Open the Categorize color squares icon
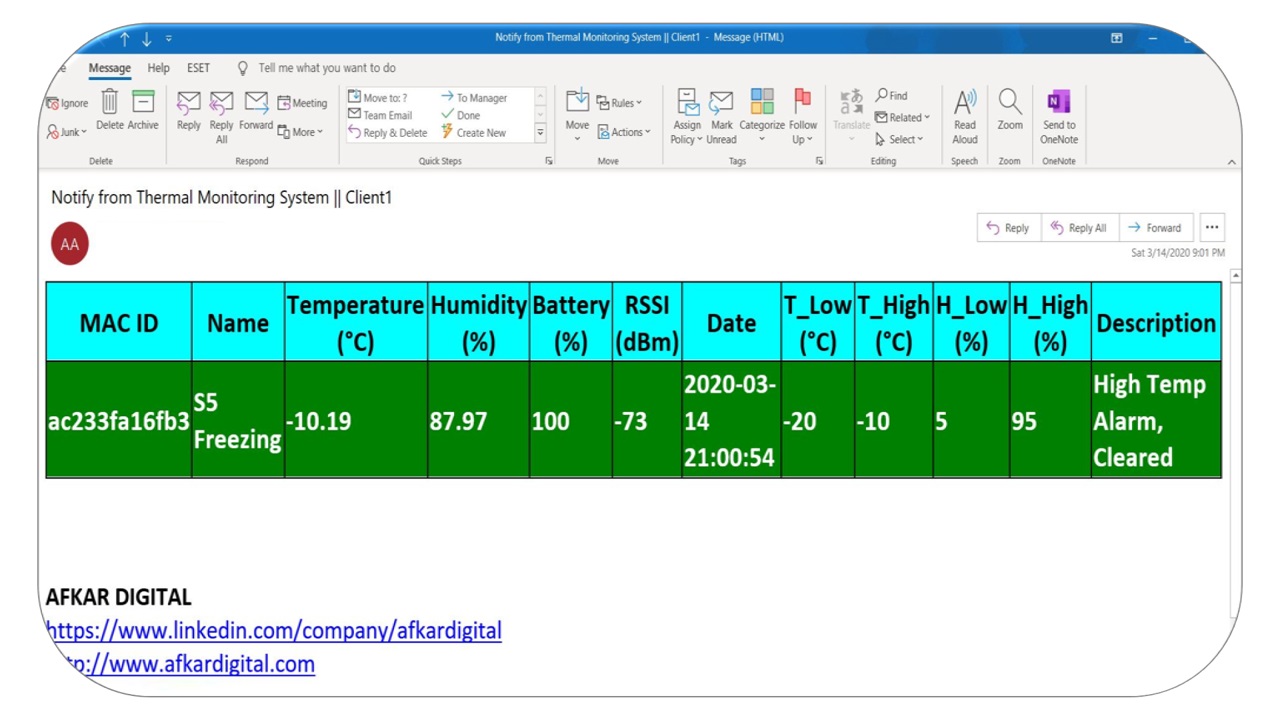Image resolution: width=1280 pixels, height=720 pixels. click(x=762, y=102)
